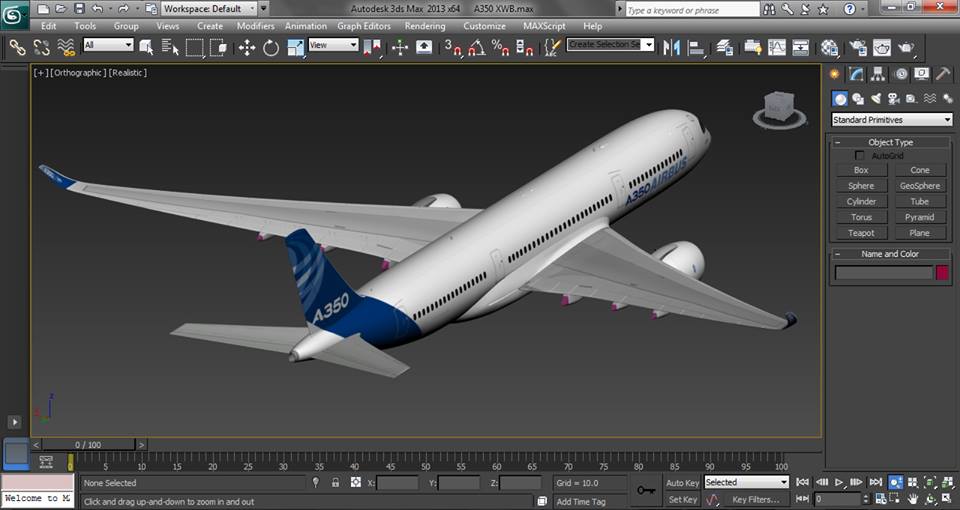Screen dimensions: 960x510
Task: Pick the Rectangular Selection Region tool
Action: point(194,47)
